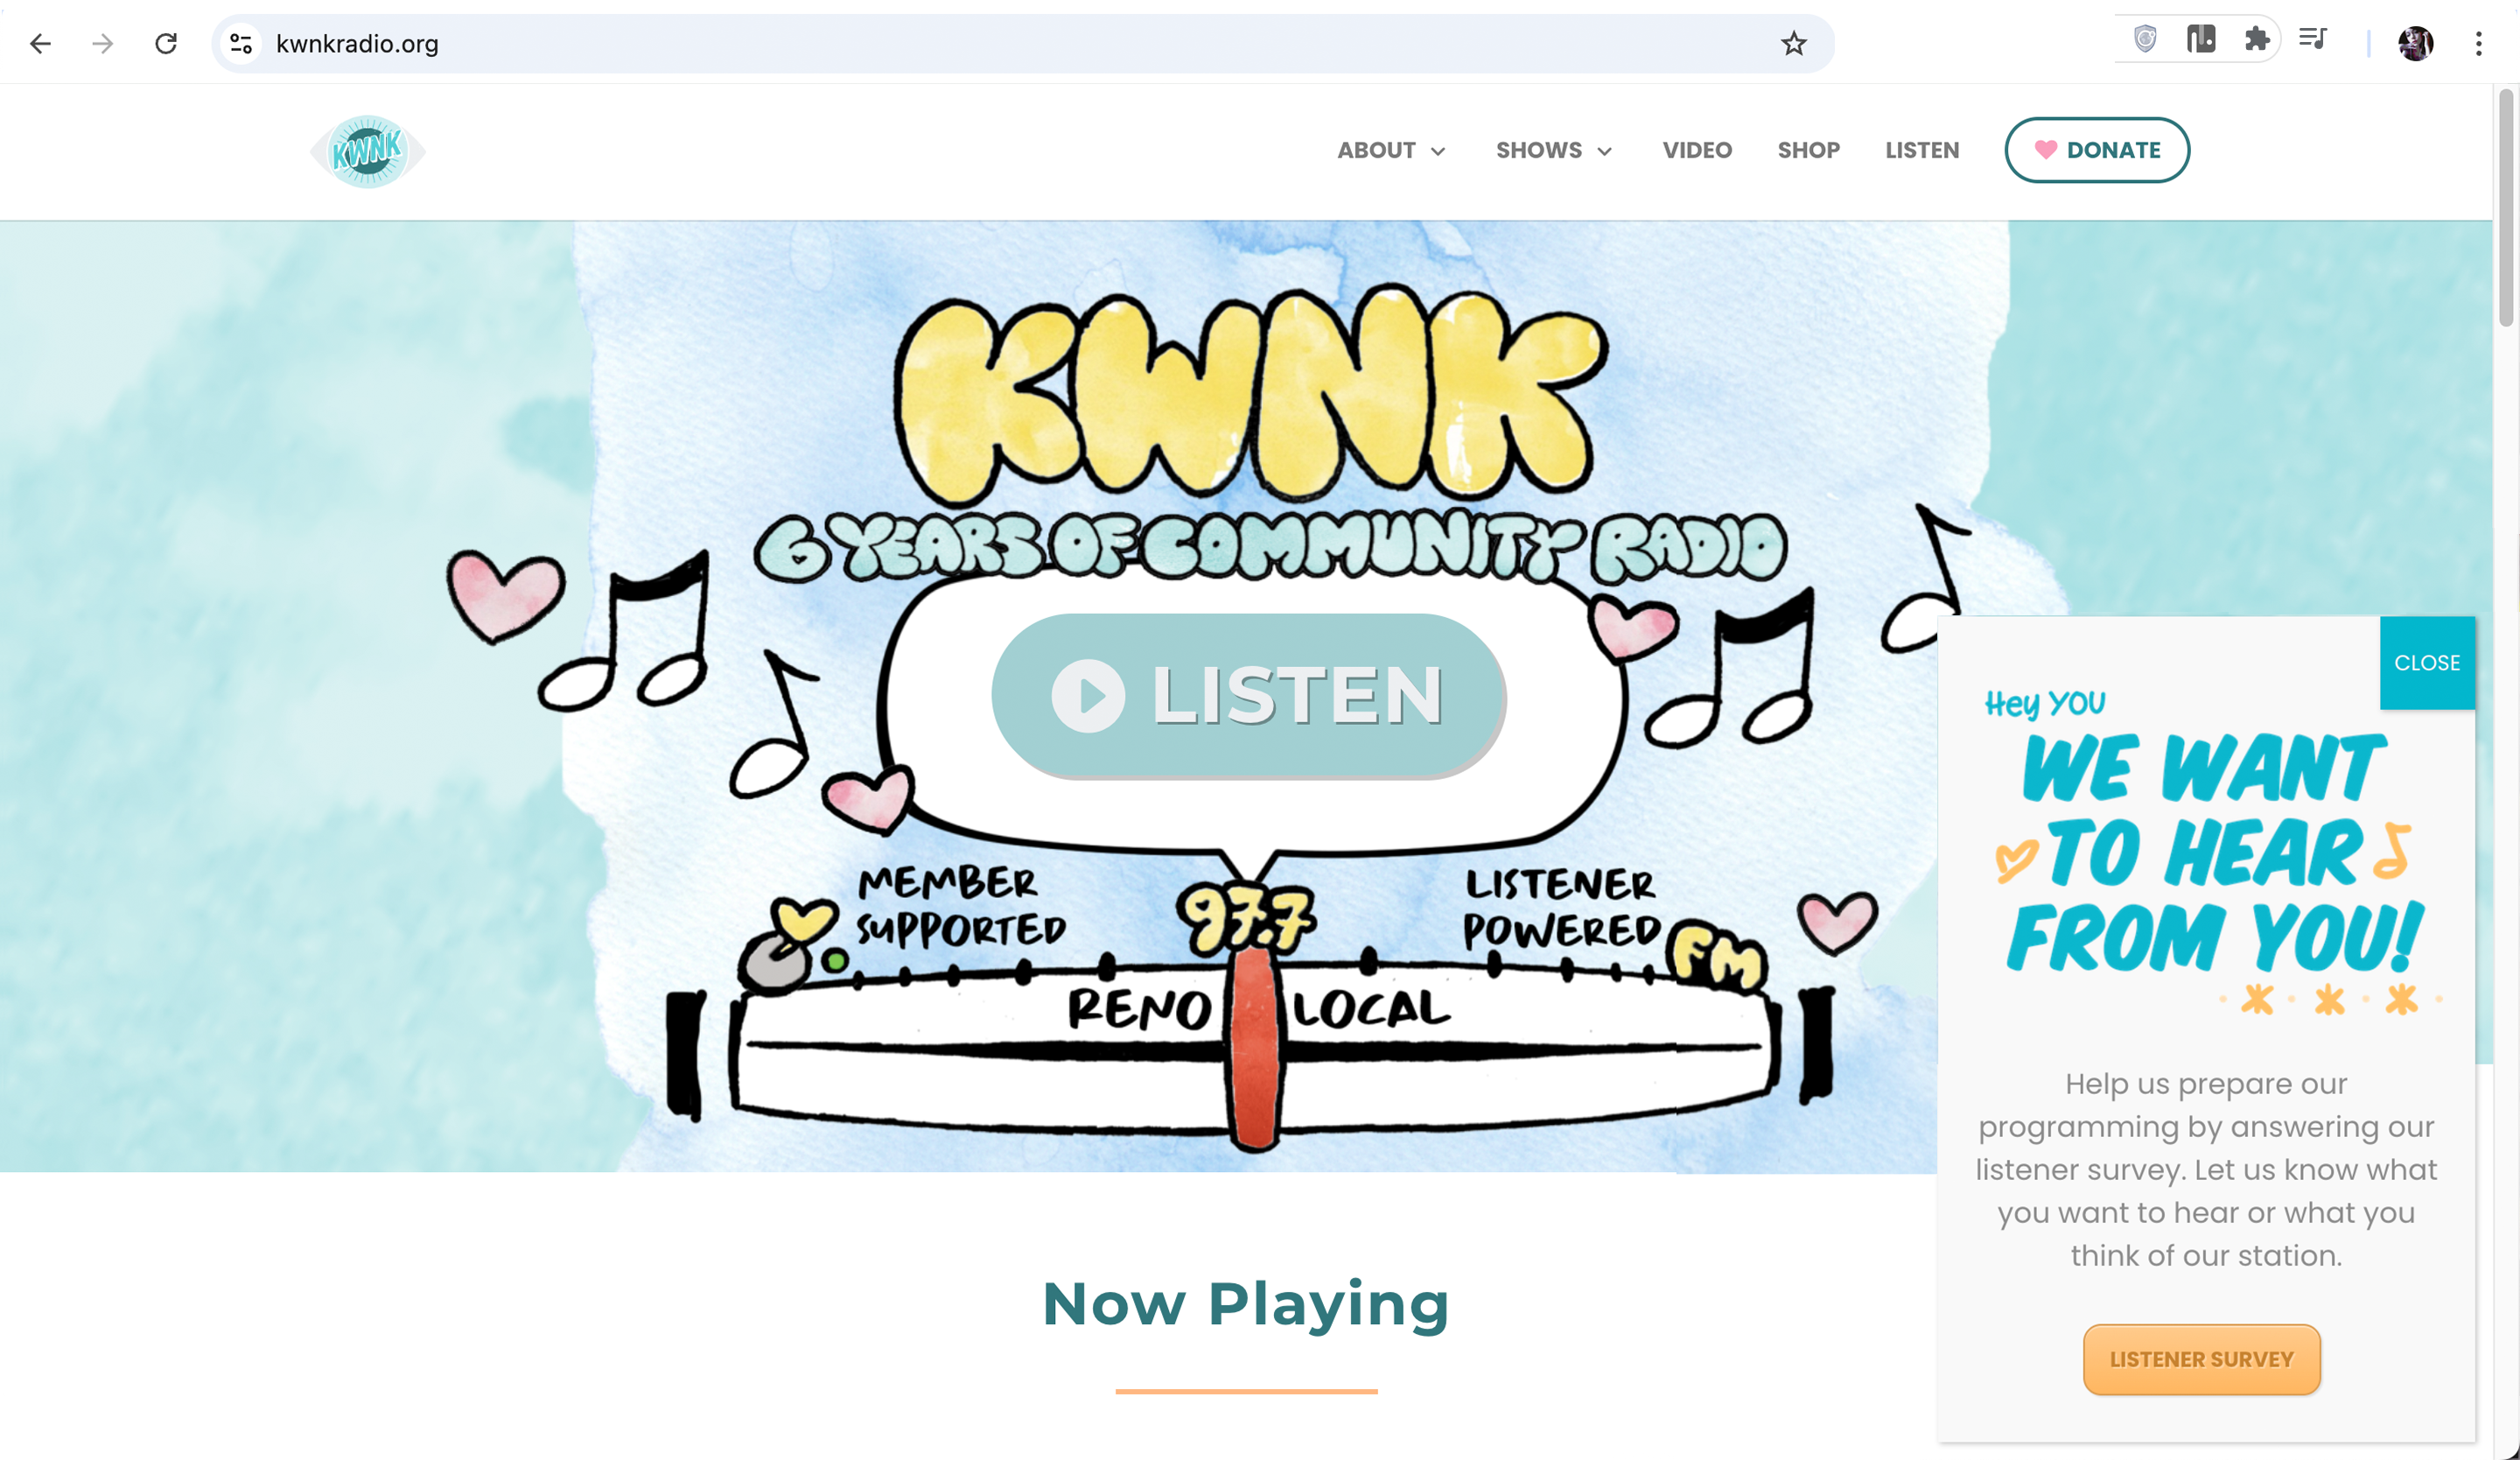Close the listener survey popup
This screenshot has width=2520, height=1460.
coord(2427,663)
